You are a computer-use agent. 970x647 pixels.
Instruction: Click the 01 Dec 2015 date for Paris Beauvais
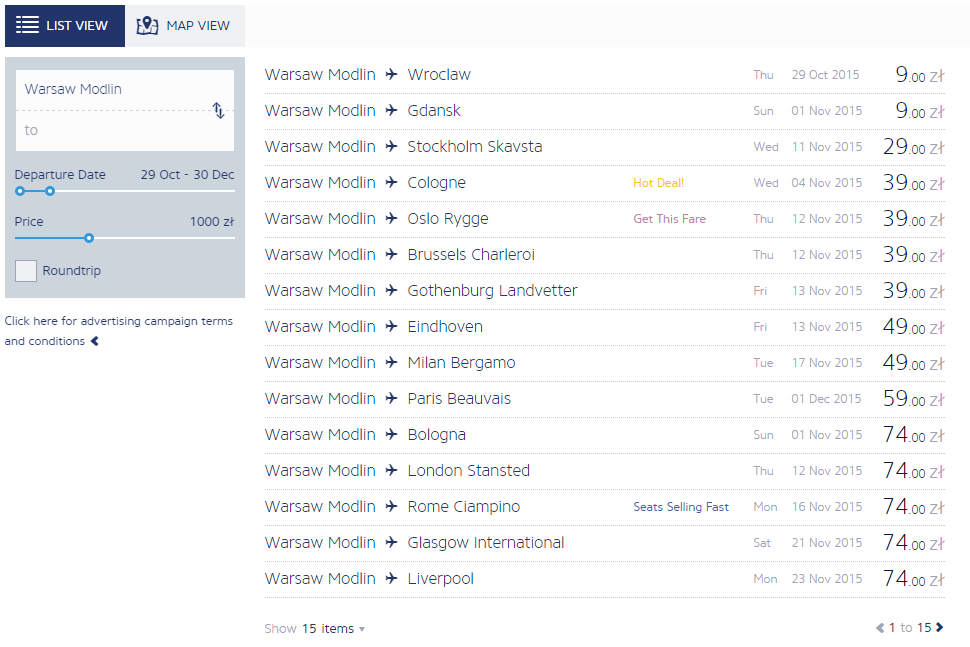(826, 399)
